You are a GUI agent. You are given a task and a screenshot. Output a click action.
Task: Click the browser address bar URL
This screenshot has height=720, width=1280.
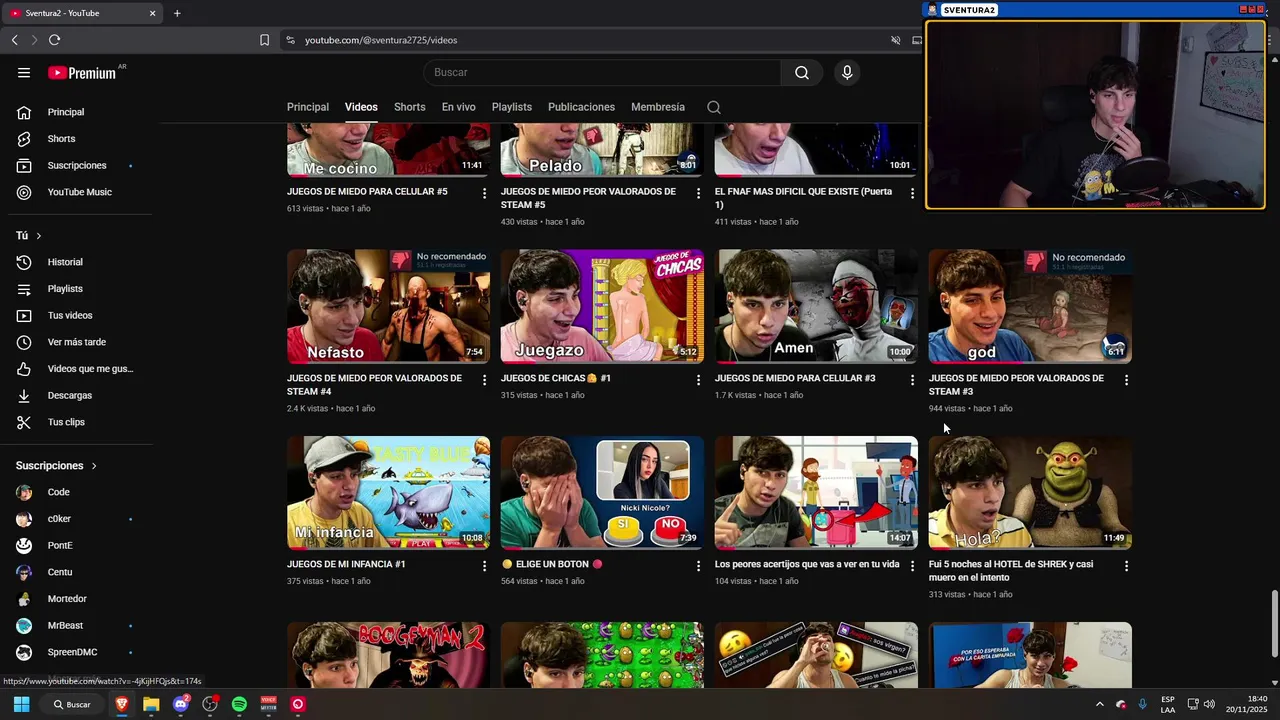pyautogui.click(x=381, y=40)
